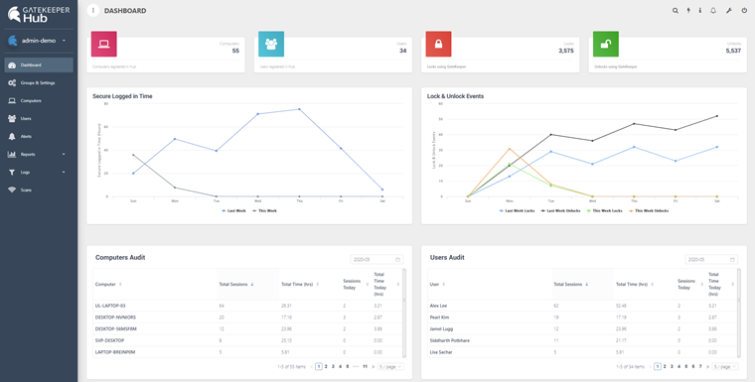The image size is (755, 382).
Task: Open Scans in the sidebar
Action: pos(39,190)
